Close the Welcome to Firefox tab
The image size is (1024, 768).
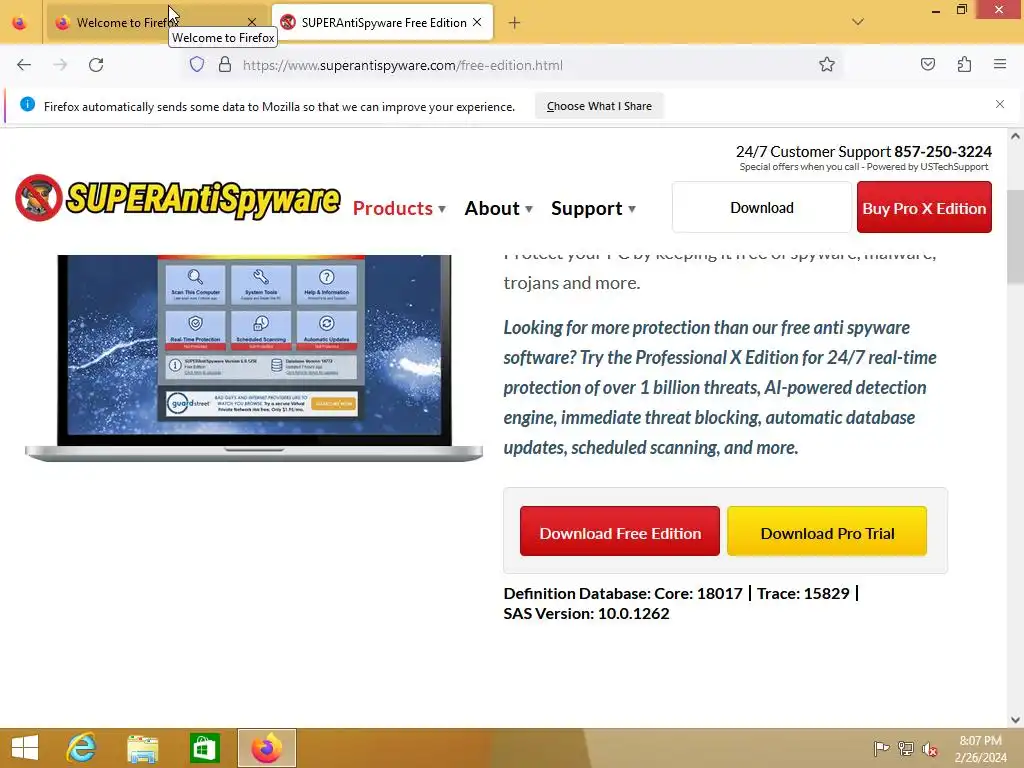pyautogui.click(x=252, y=22)
